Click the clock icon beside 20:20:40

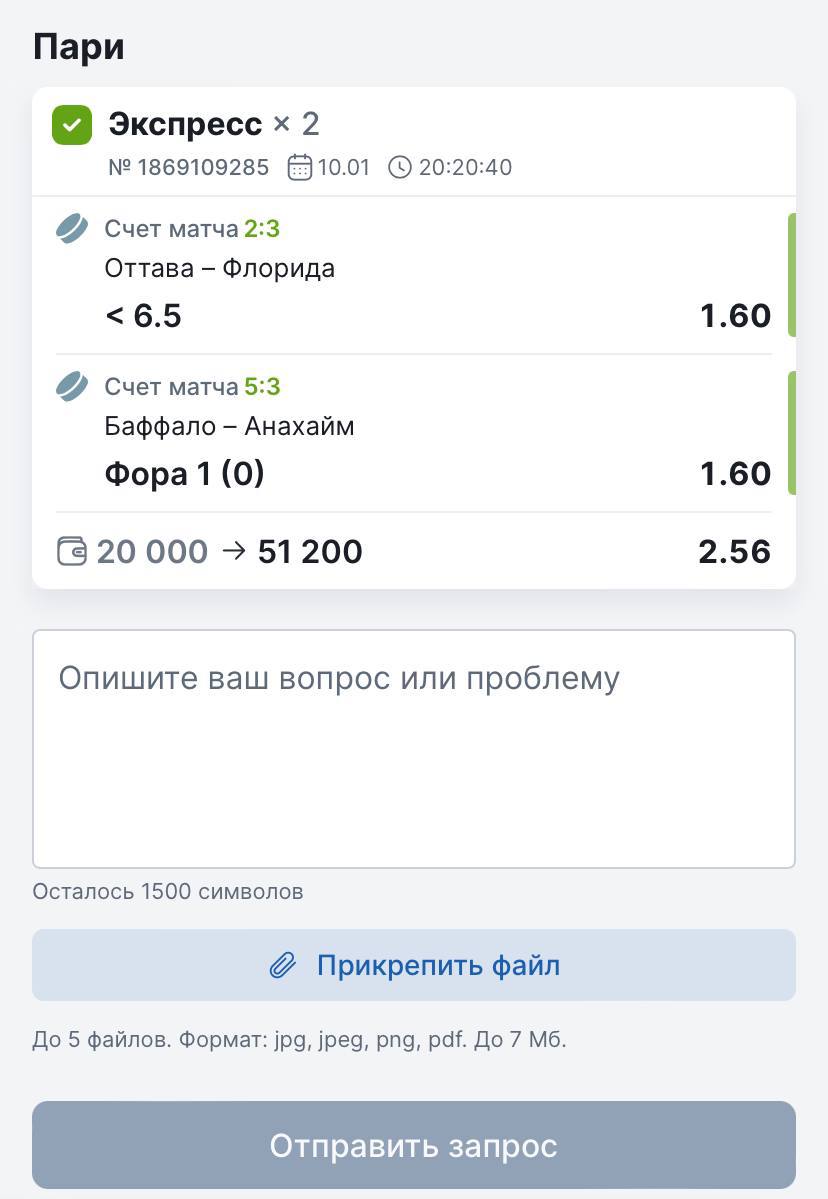pyautogui.click(x=399, y=167)
